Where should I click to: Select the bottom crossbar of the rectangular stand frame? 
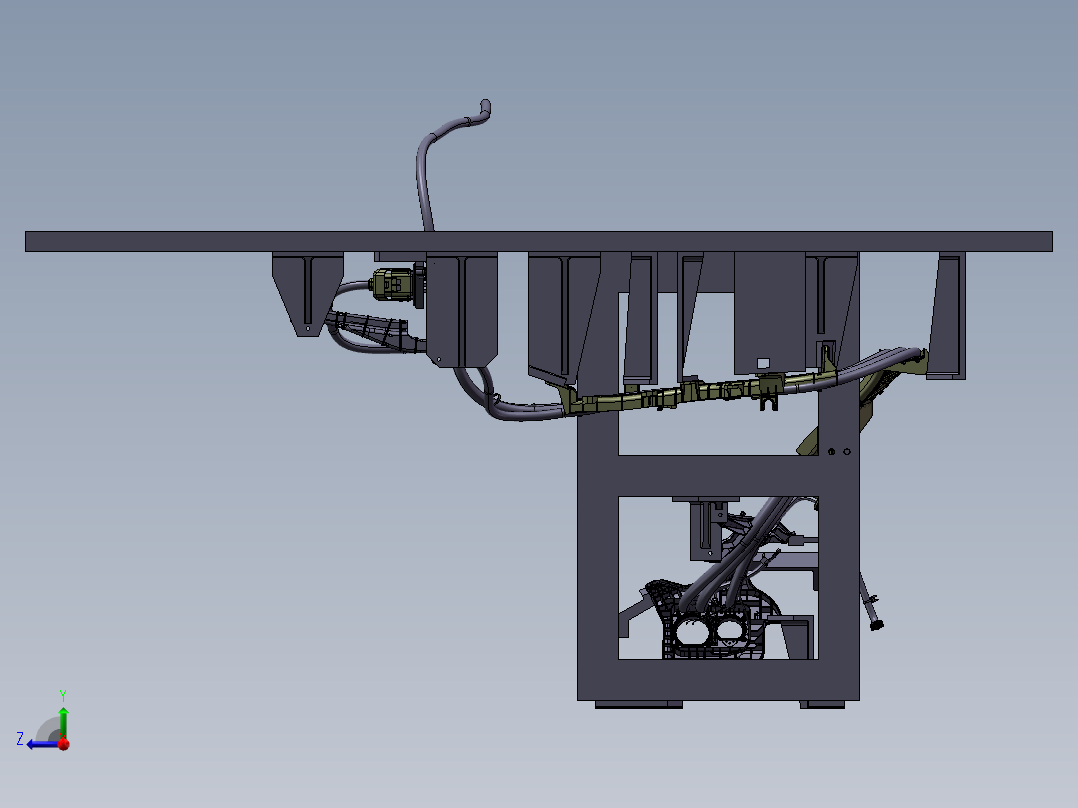pos(718,679)
